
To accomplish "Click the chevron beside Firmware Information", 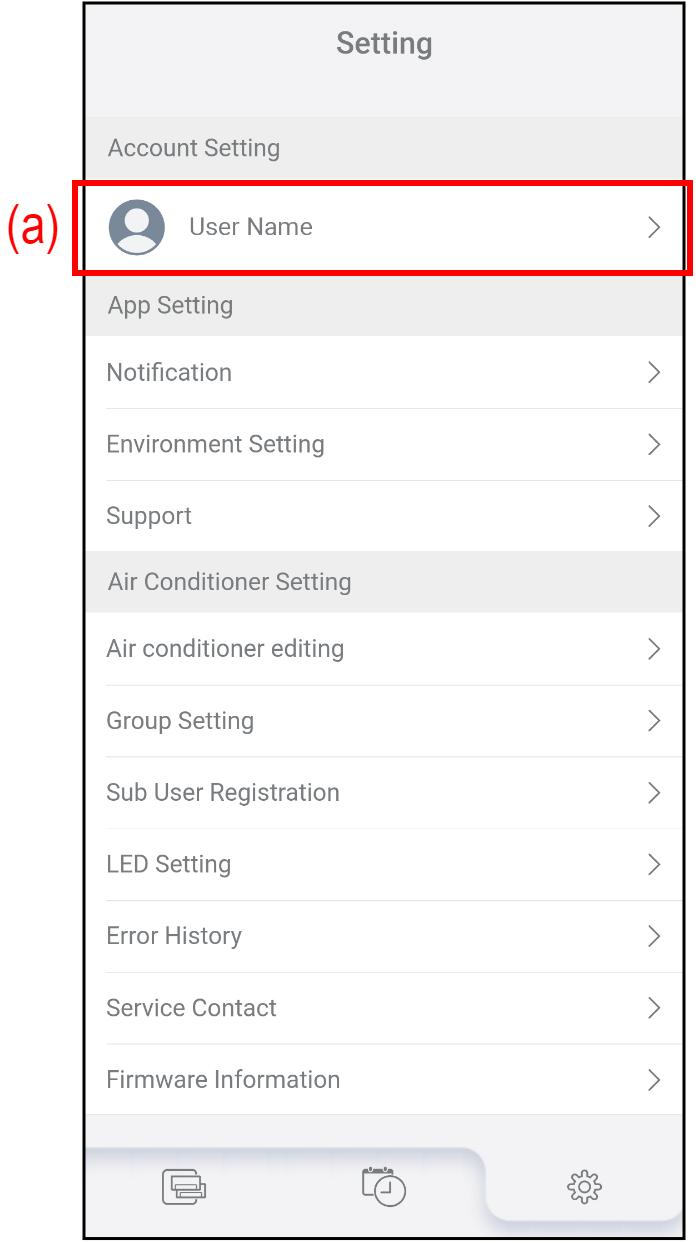I will (x=654, y=1080).
